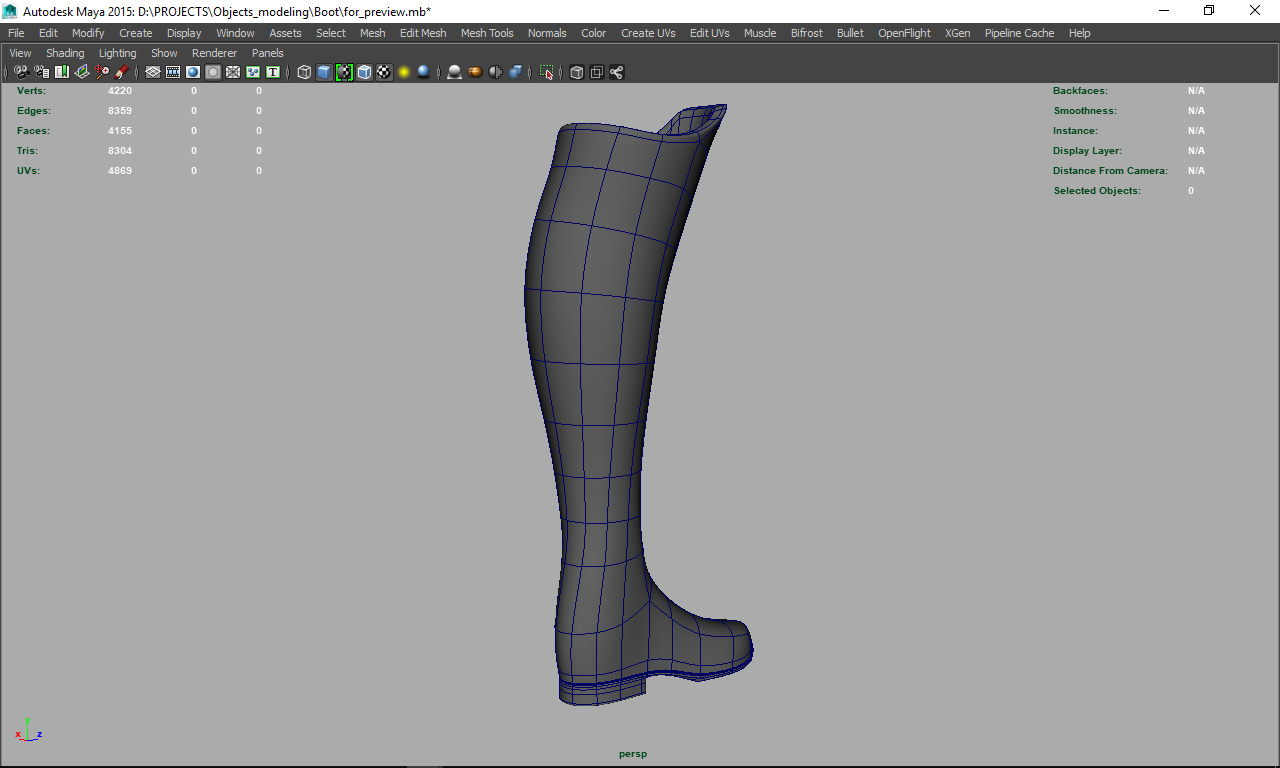The image size is (1280, 768).
Task: Select the Grease Pencil tool
Action: [122, 72]
